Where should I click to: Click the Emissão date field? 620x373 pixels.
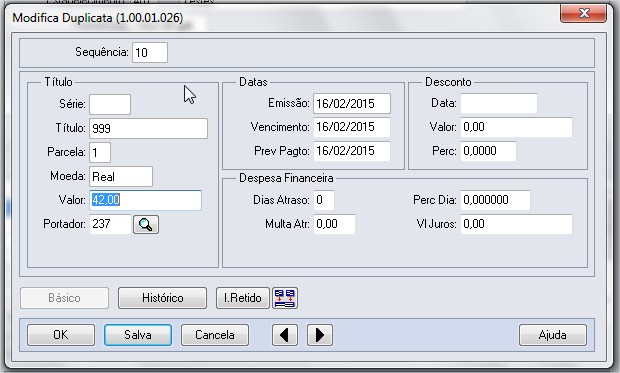point(352,104)
